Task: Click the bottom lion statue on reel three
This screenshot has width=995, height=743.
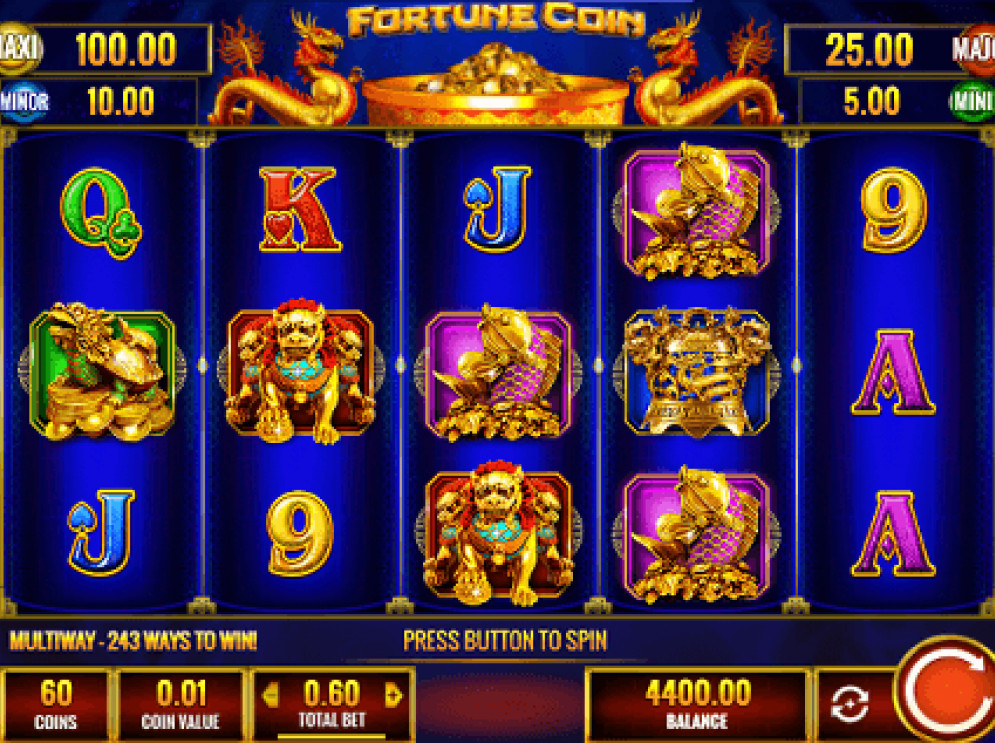Action: pos(498,533)
